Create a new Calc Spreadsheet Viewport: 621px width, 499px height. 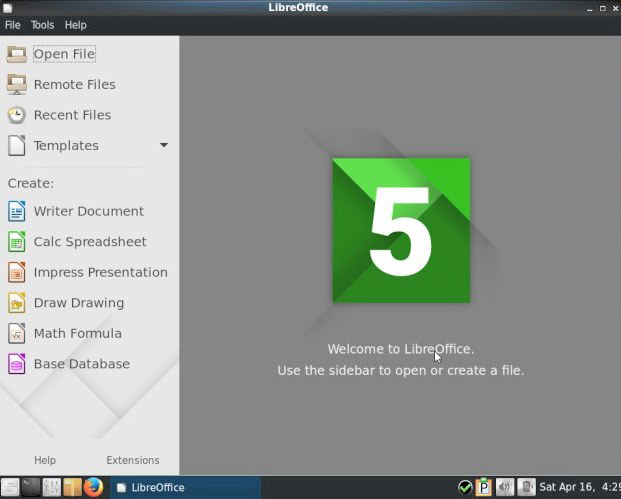pyautogui.click(x=77, y=242)
